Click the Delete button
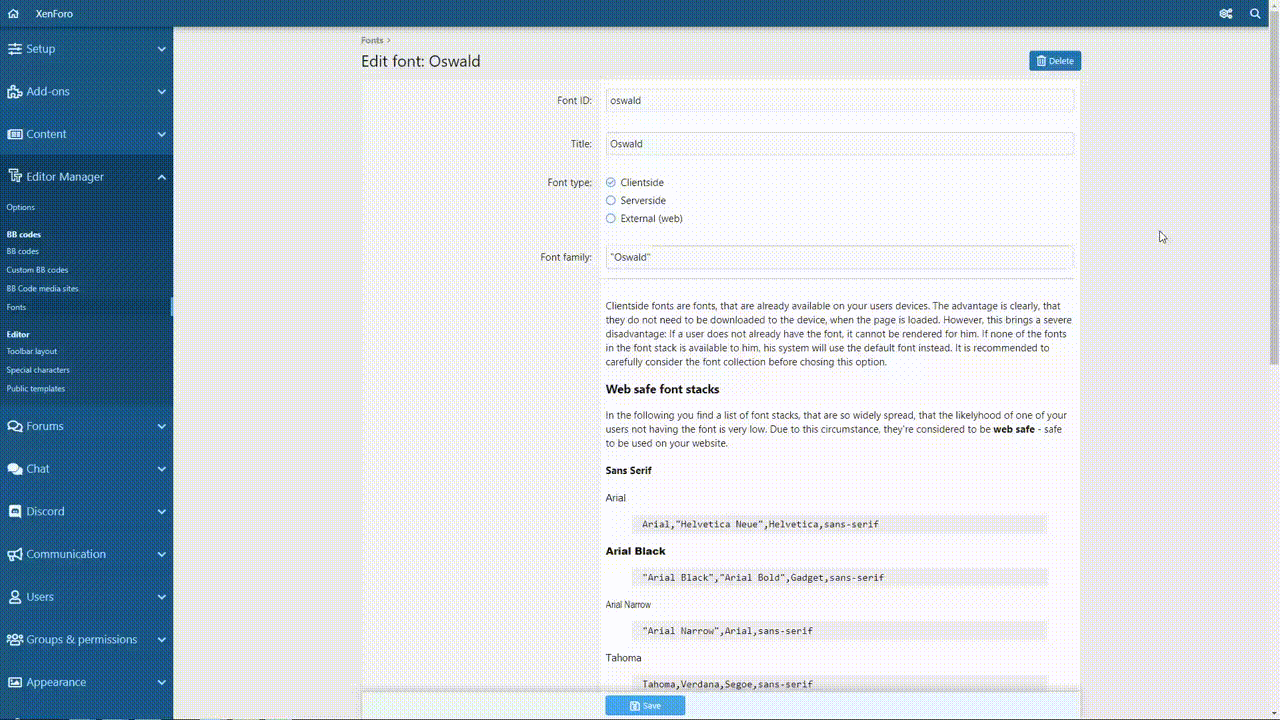 [1054, 61]
